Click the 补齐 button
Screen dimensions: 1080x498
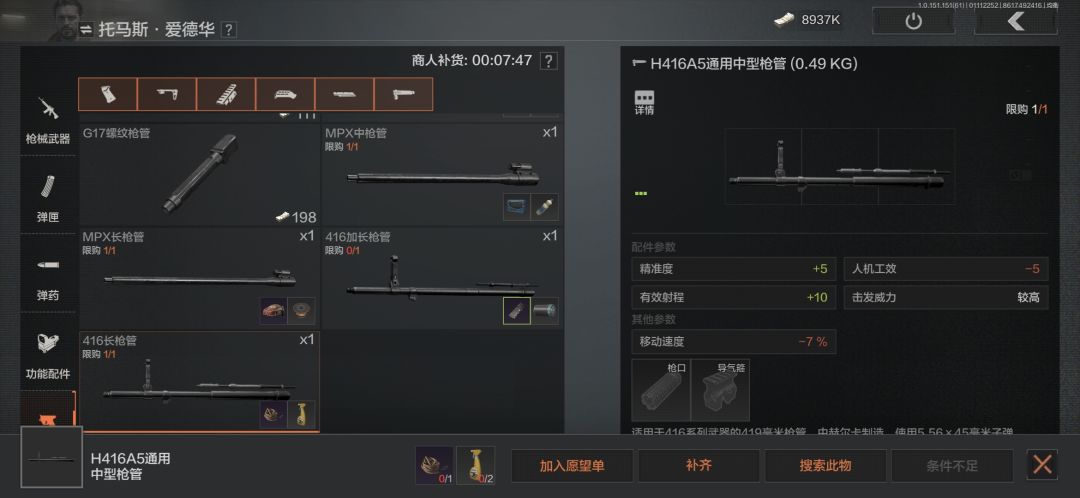(698, 466)
